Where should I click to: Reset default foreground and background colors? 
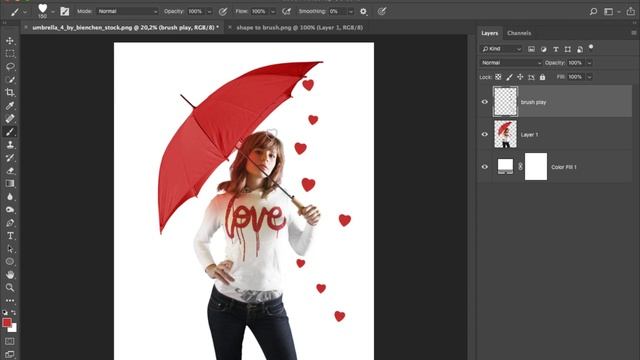5,312
